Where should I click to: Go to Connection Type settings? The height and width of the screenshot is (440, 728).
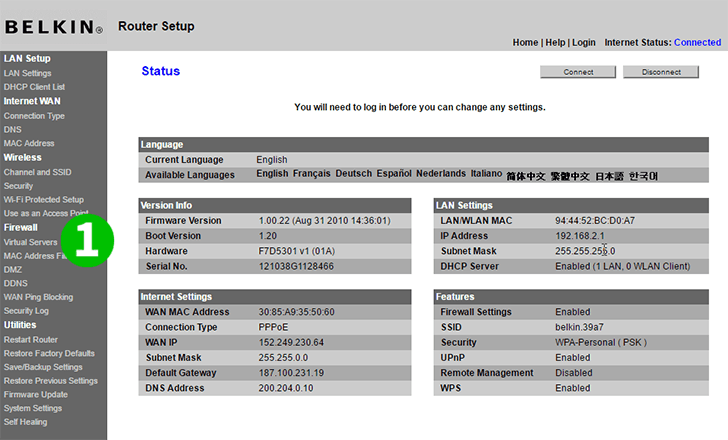[x=34, y=116]
